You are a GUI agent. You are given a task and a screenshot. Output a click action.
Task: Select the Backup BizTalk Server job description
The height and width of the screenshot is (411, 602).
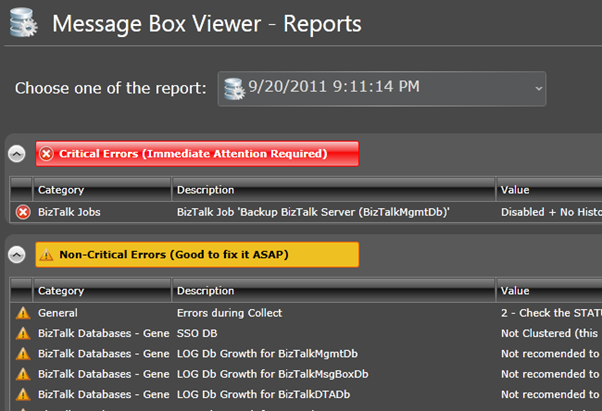313,212
